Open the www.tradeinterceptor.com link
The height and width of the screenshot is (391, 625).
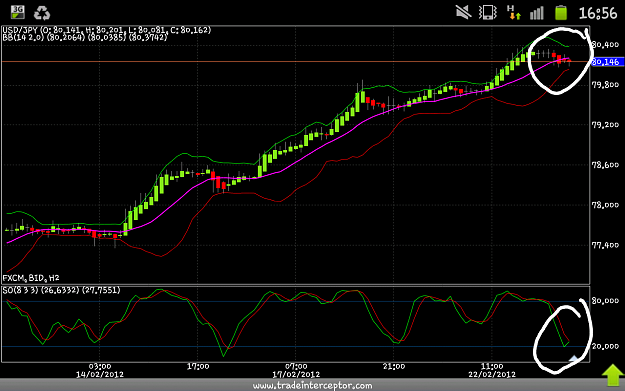coord(312,385)
